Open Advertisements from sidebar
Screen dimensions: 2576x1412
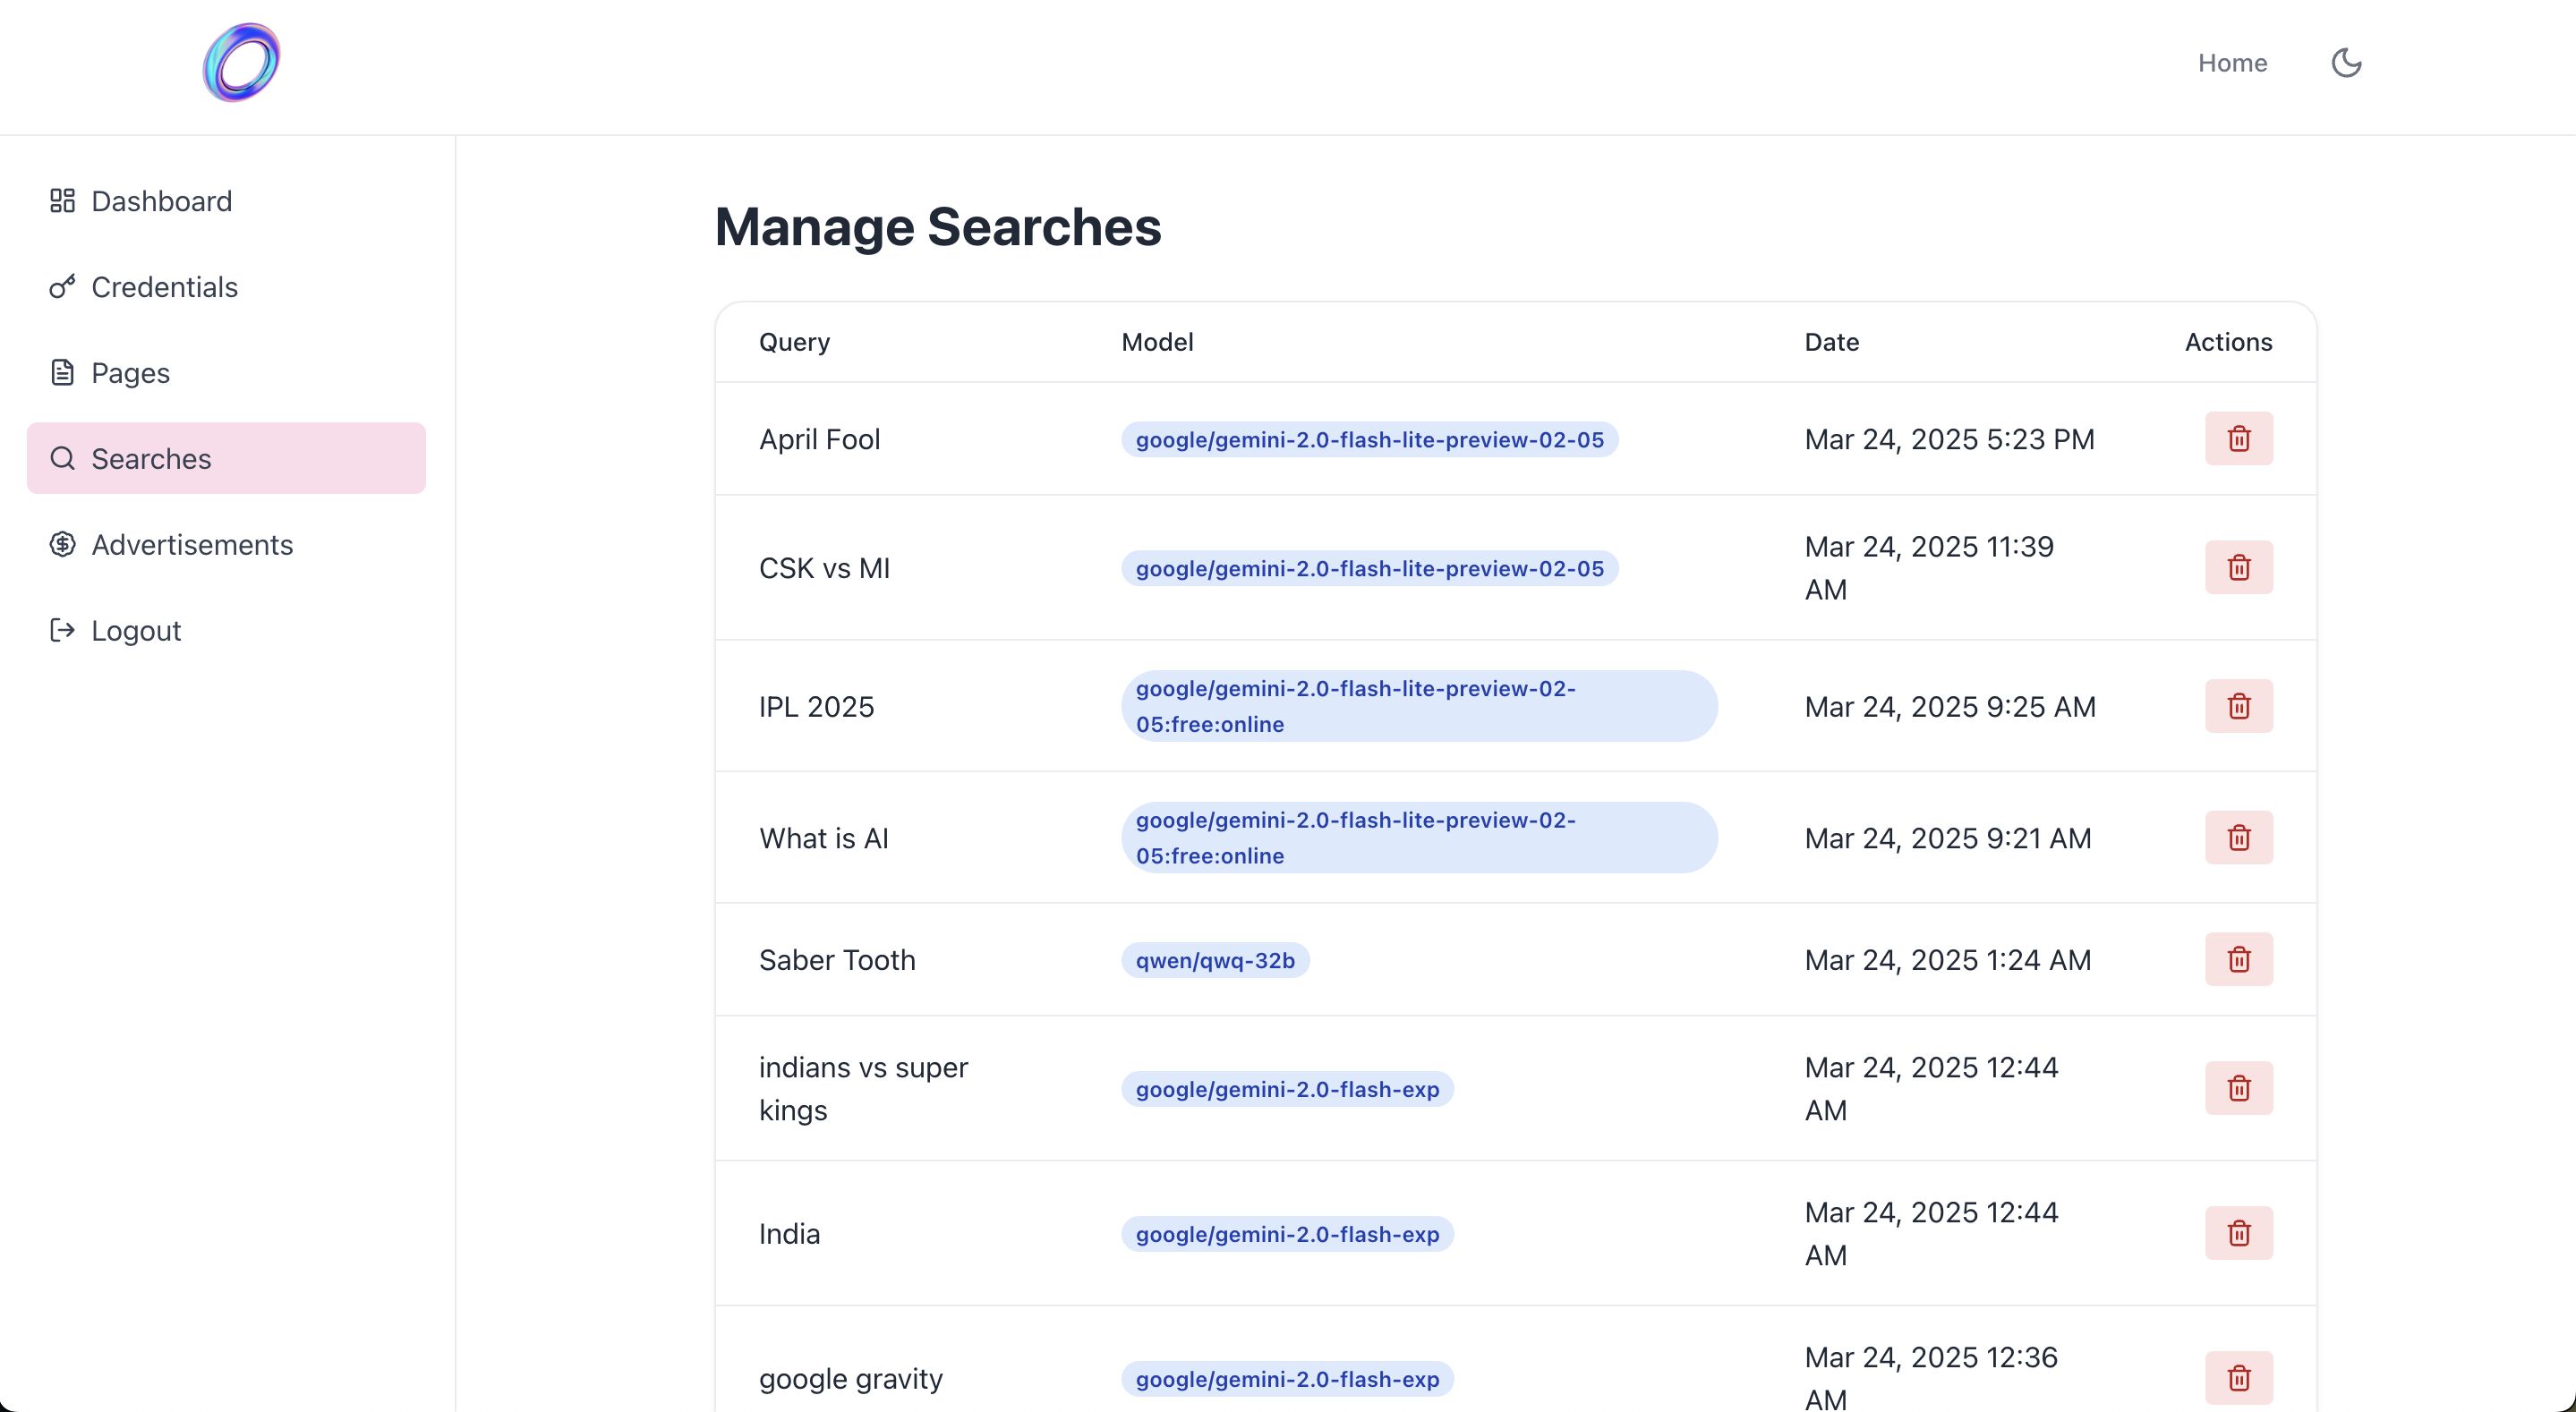[x=191, y=545]
